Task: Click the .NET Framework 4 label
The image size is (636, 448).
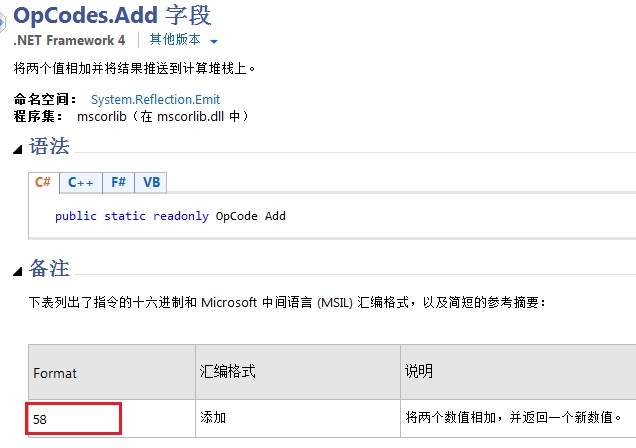Action: point(69,40)
